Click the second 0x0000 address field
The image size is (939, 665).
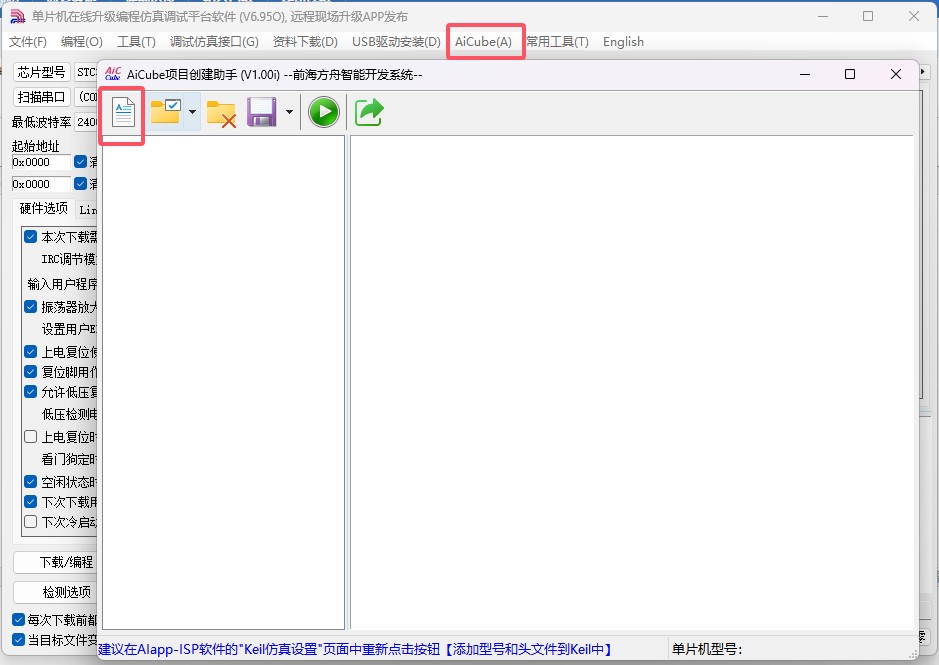41,184
